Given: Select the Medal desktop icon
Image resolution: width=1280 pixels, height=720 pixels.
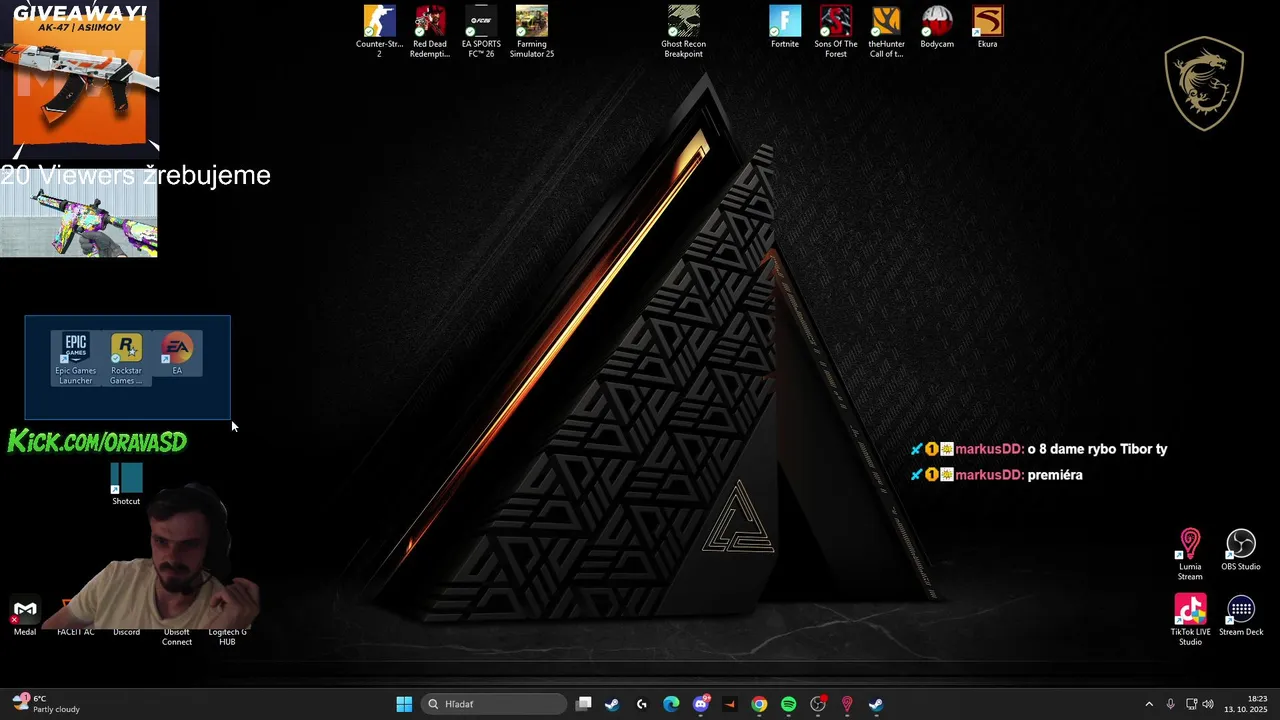Looking at the screenshot, I should click(25, 617).
